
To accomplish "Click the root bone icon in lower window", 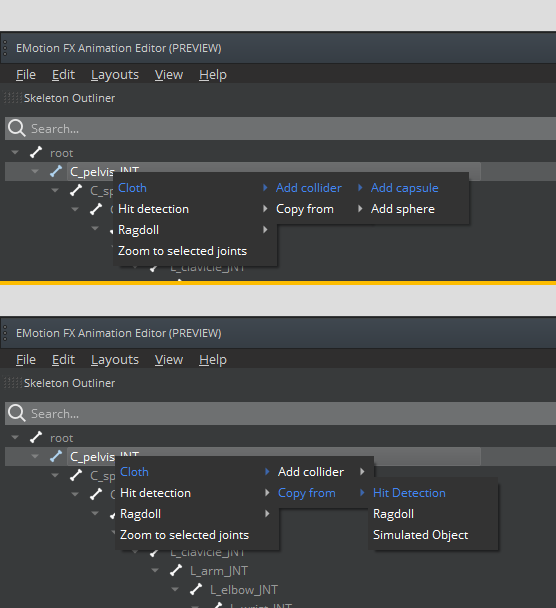I will coord(36,437).
